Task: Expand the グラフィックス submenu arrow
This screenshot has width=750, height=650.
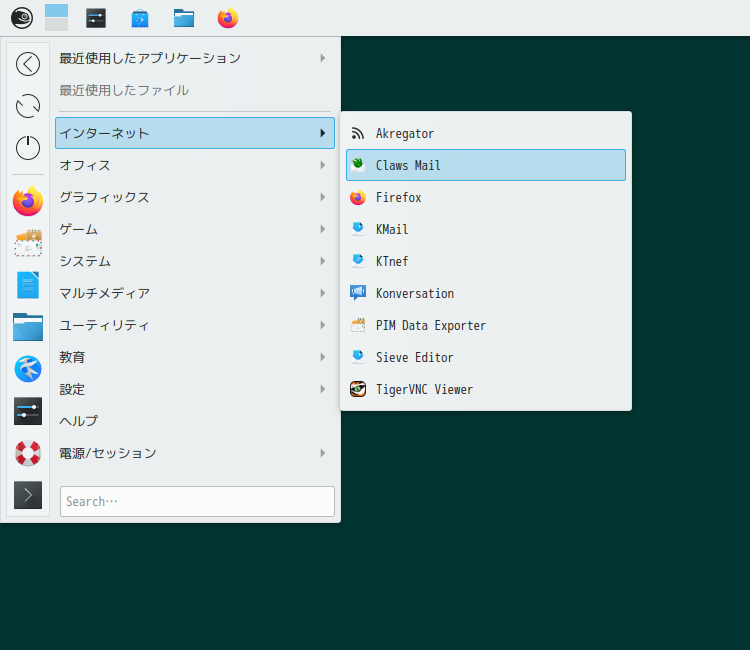Action: 323,197
